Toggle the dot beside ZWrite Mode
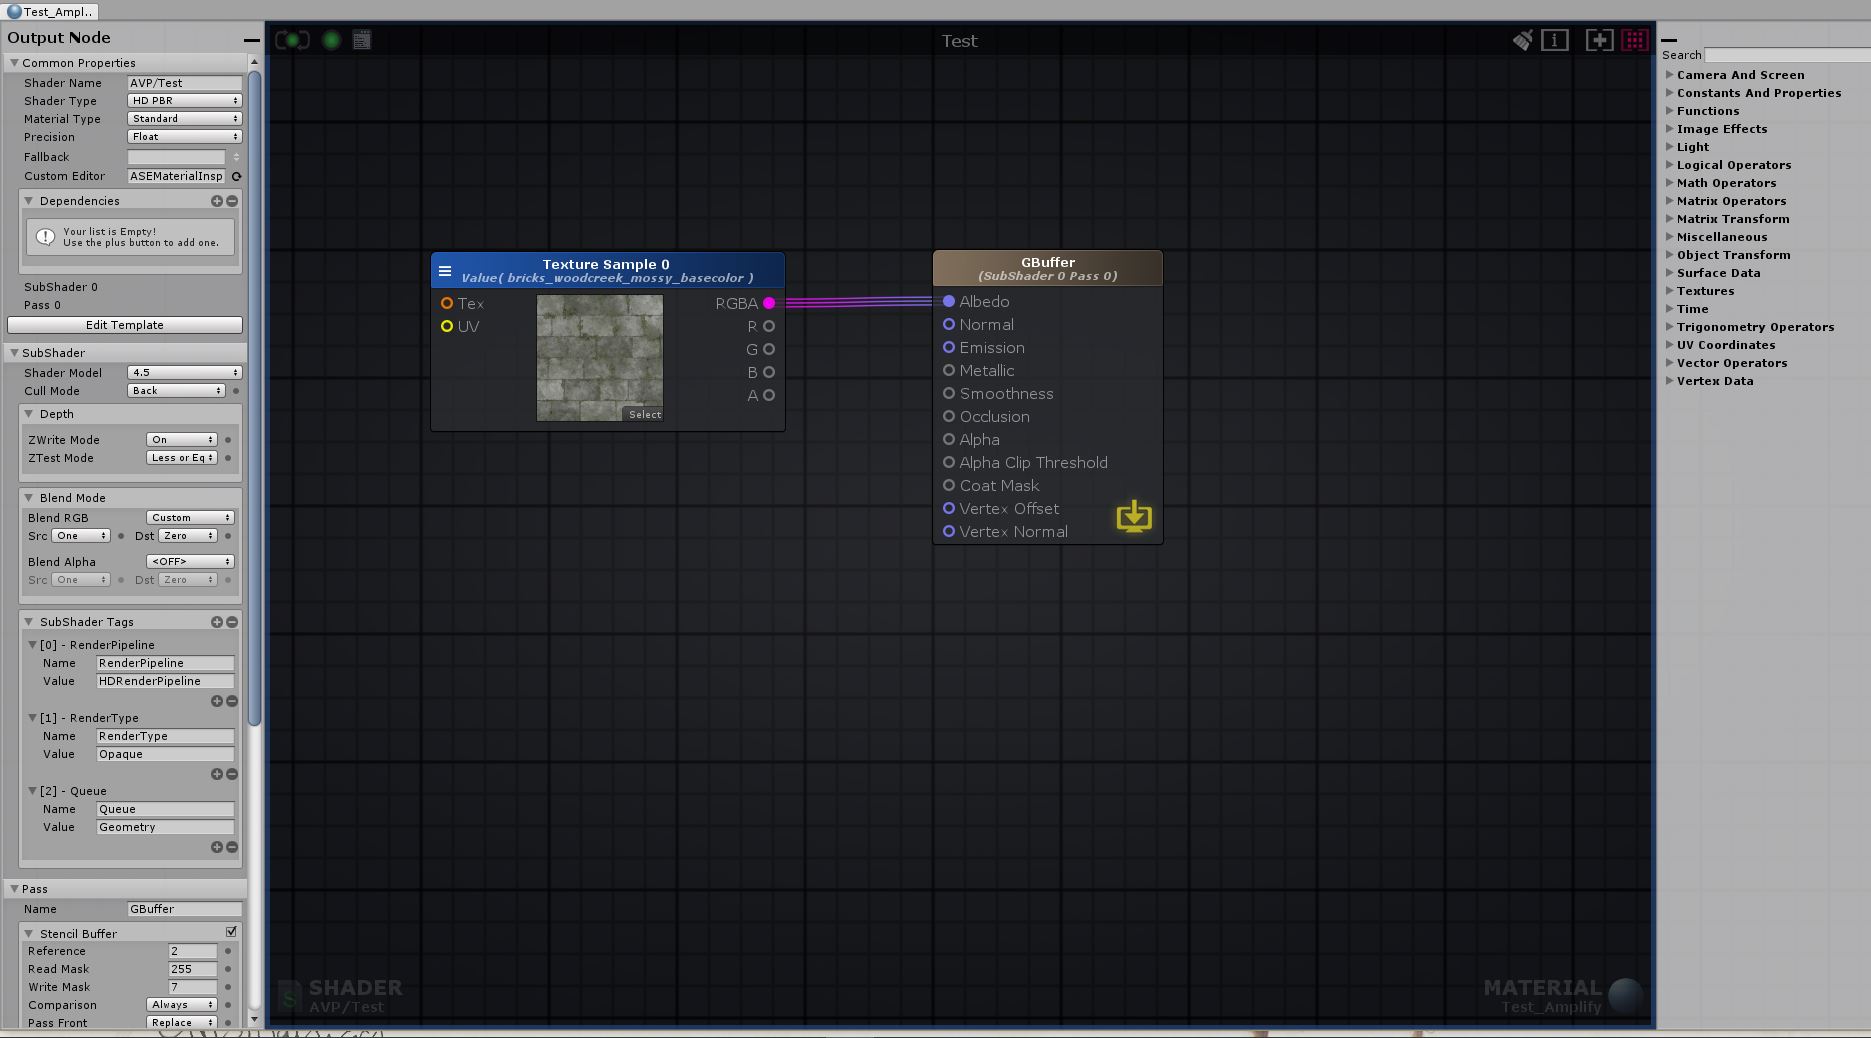Screen dimensions: 1871x1038 pos(228,440)
